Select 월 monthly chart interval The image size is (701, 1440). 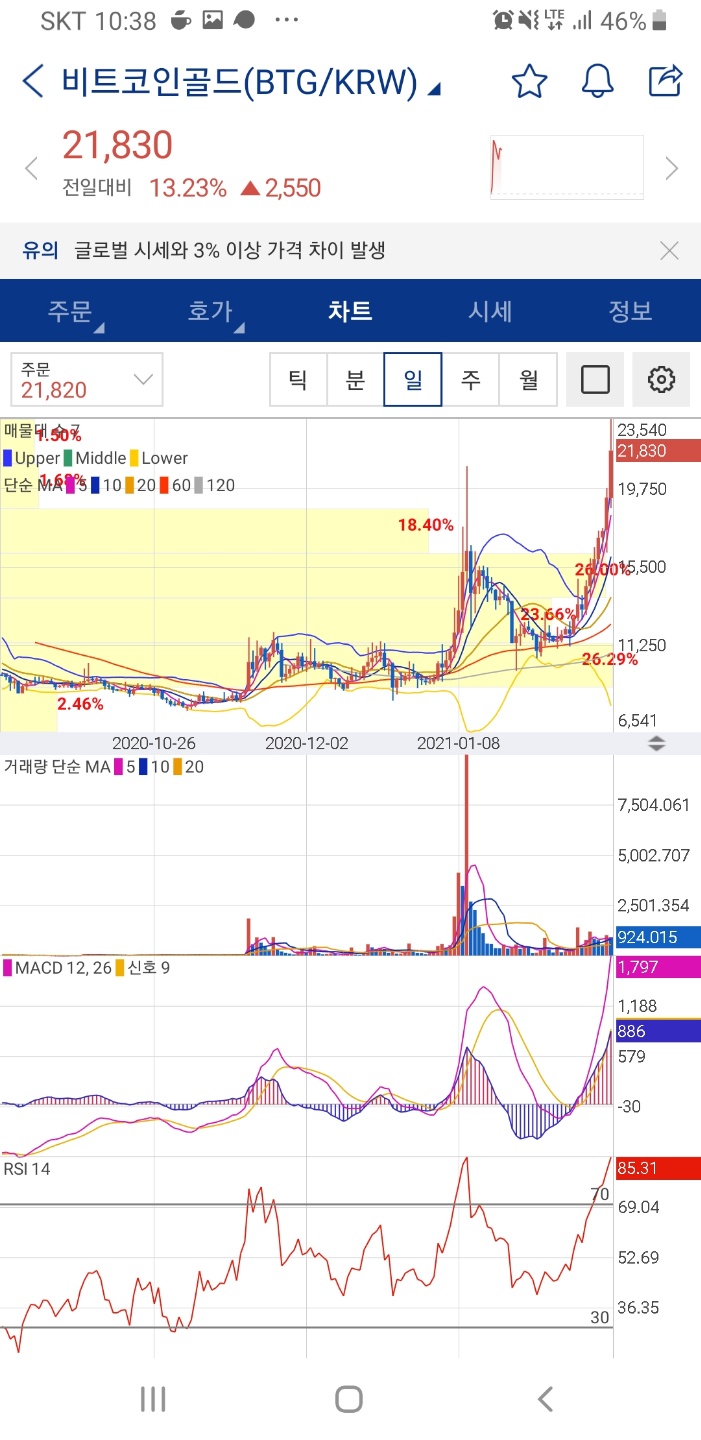point(528,380)
